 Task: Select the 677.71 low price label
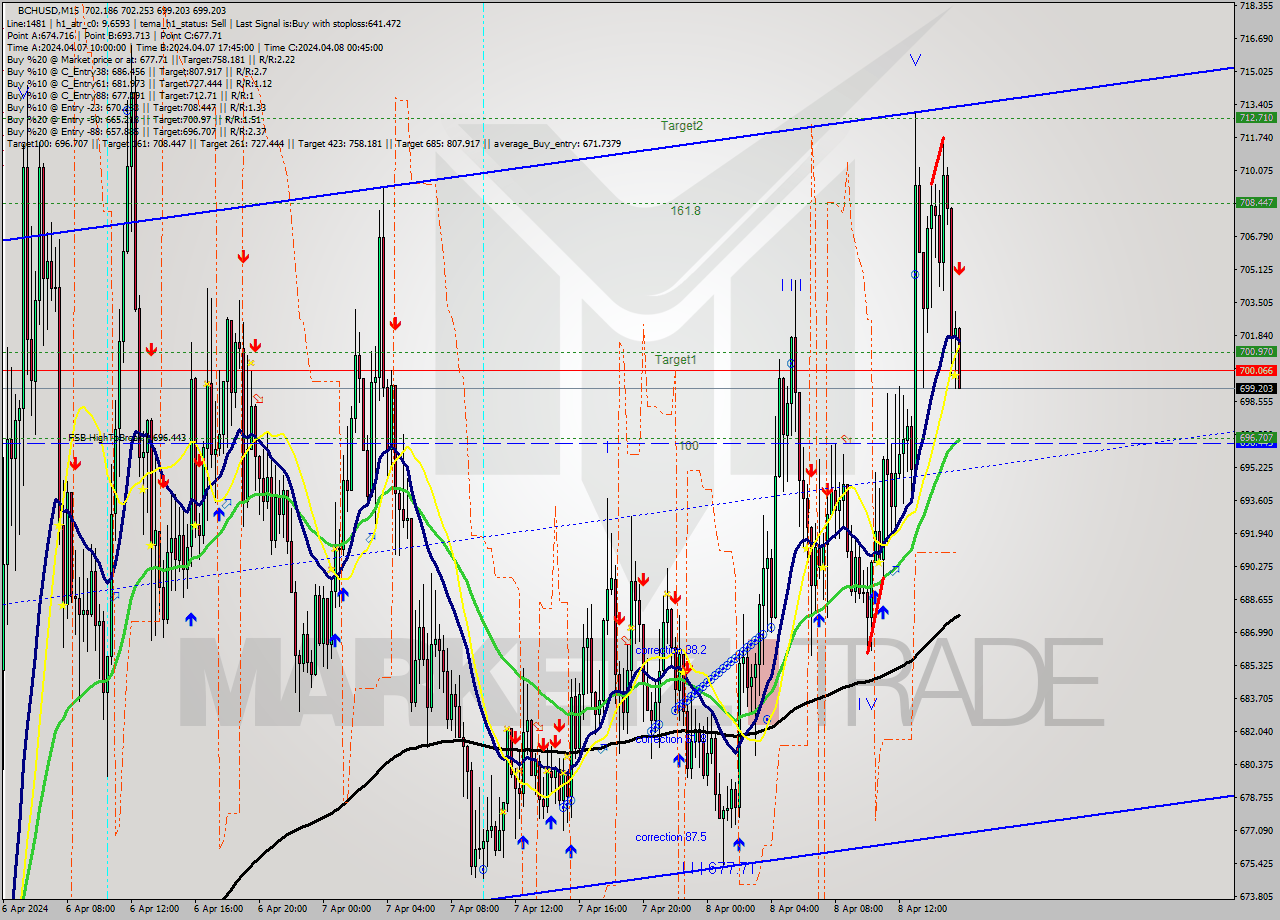coord(730,869)
